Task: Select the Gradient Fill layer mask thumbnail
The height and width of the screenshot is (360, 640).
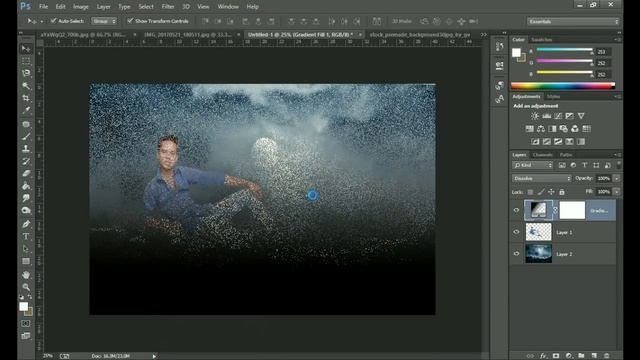Action: coord(572,210)
